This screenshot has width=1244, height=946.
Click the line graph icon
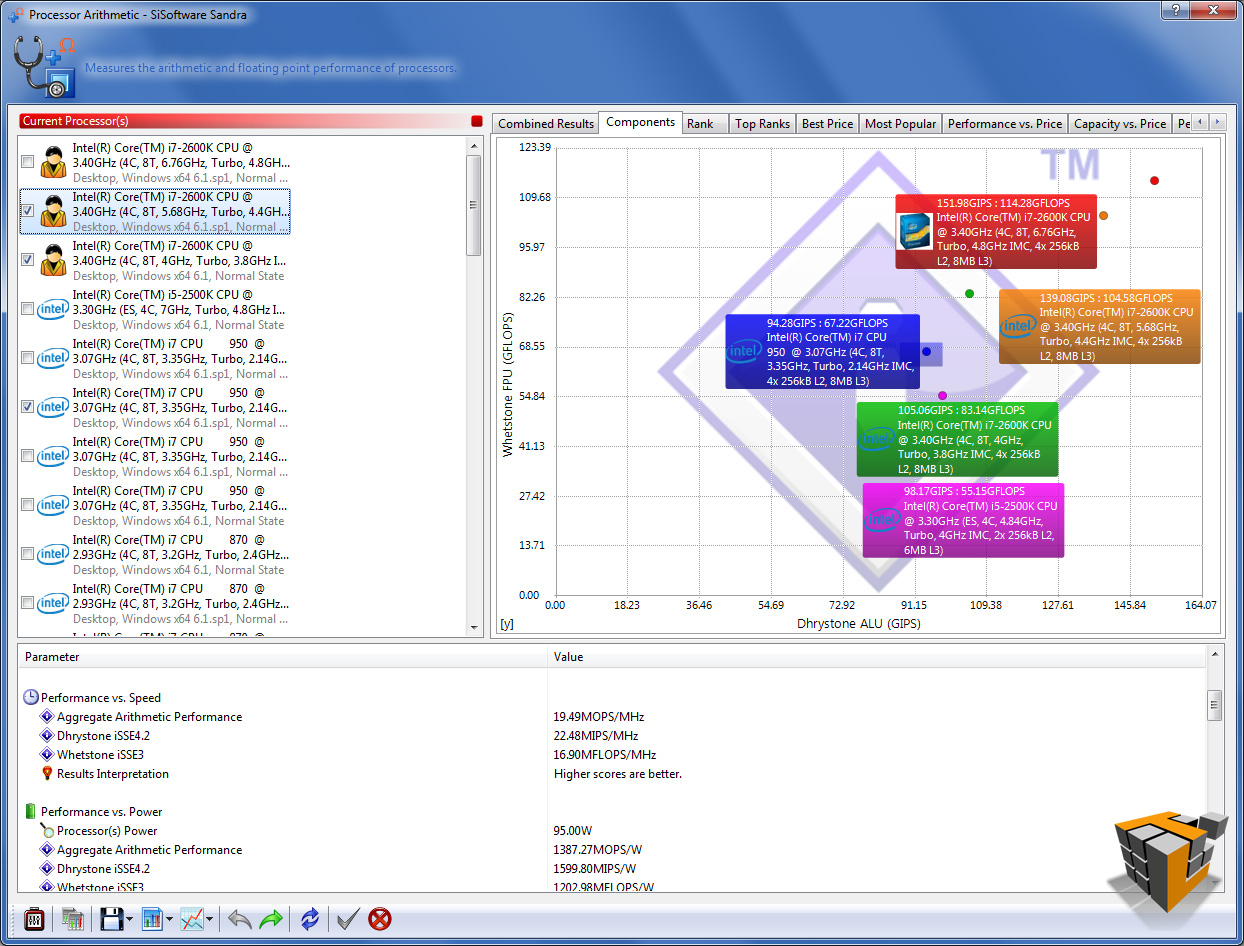pos(192,918)
